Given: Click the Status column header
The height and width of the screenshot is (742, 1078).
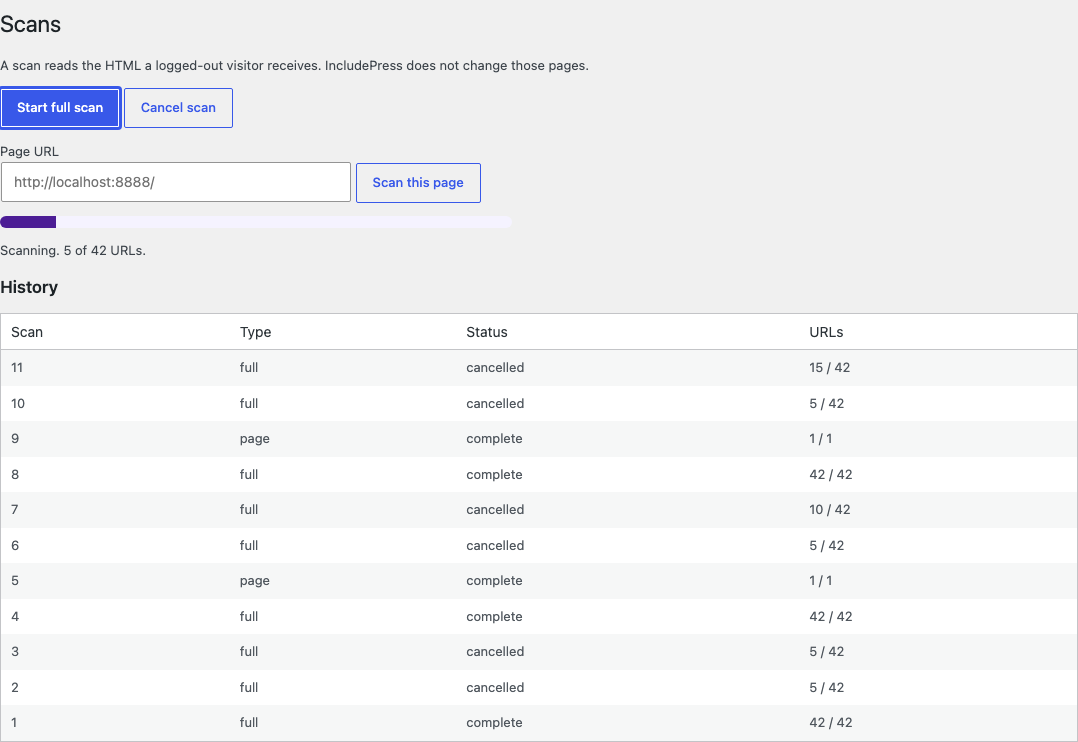Looking at the screenshot, I should tap(487, 332).
